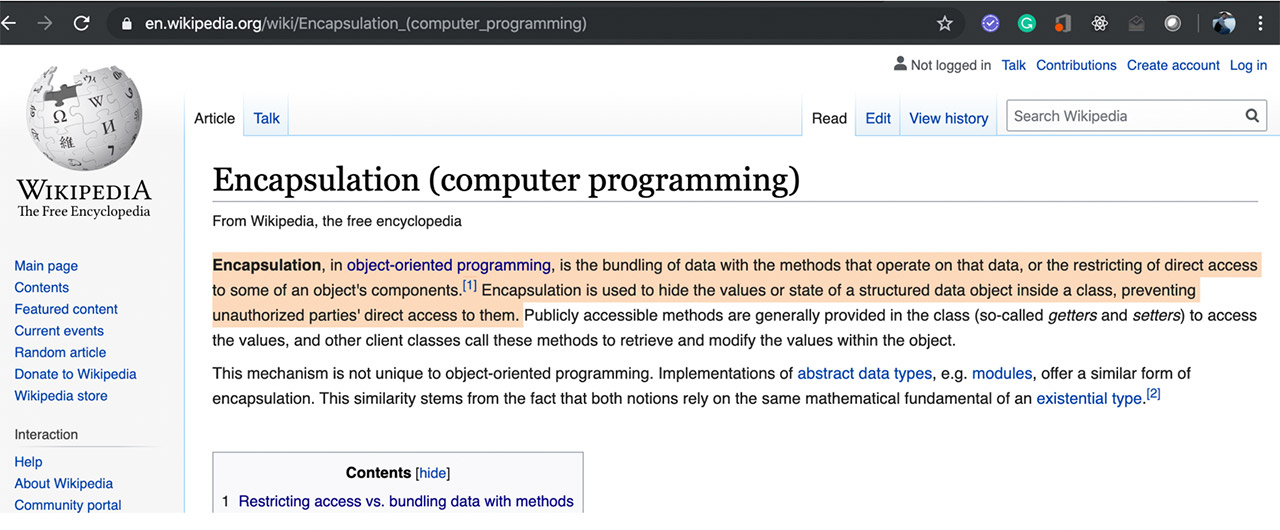Open the Talk link in user bar
Image resolution: width=1280 pixels, height=530 pixels.
point(1014,65)
